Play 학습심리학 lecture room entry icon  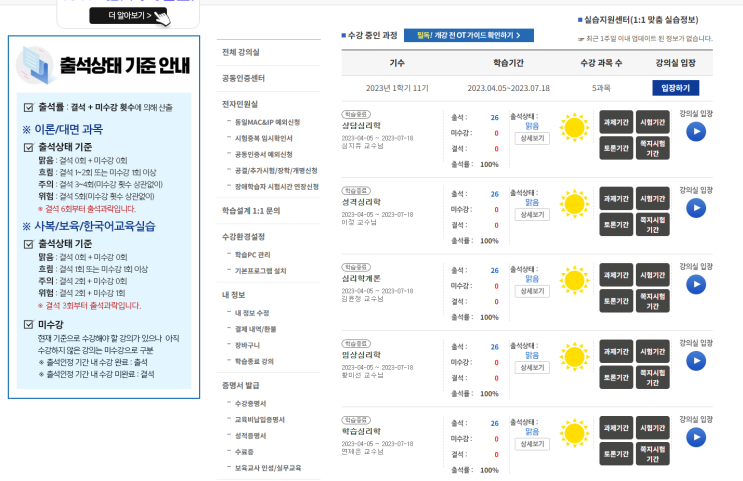696,437
